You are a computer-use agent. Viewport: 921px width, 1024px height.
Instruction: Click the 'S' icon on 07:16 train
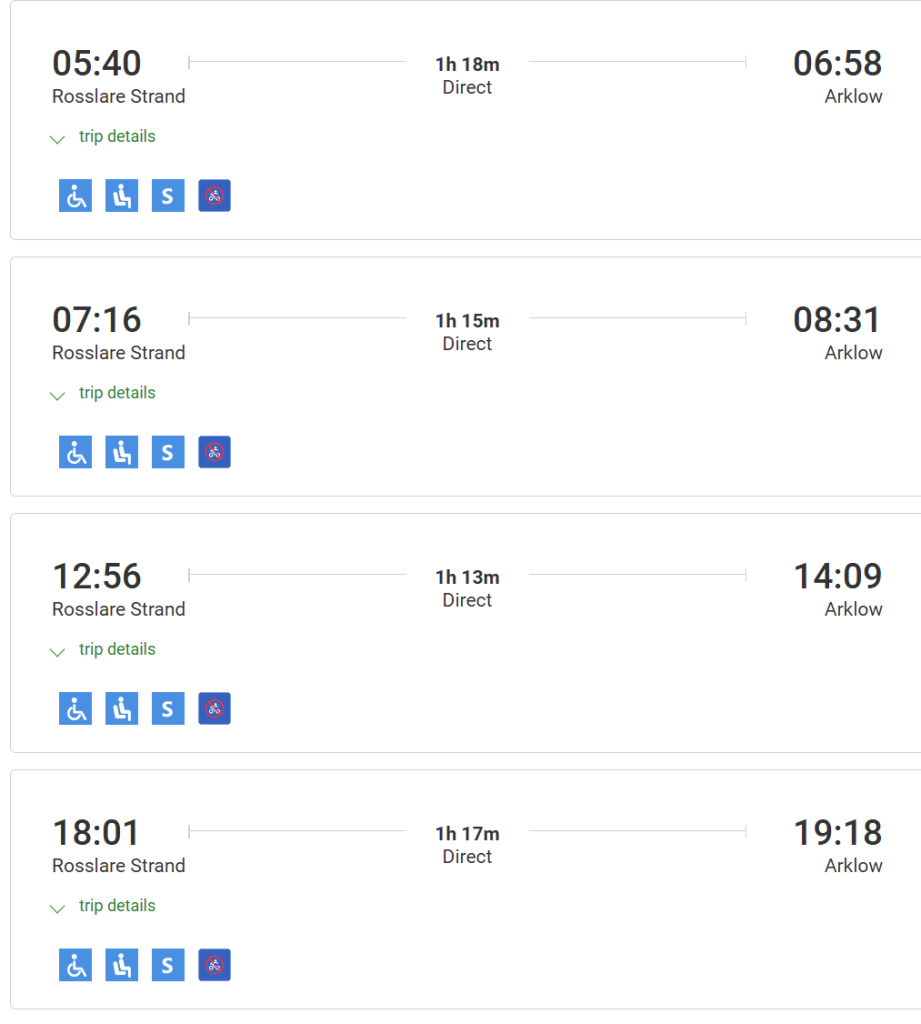pos(167,452)
